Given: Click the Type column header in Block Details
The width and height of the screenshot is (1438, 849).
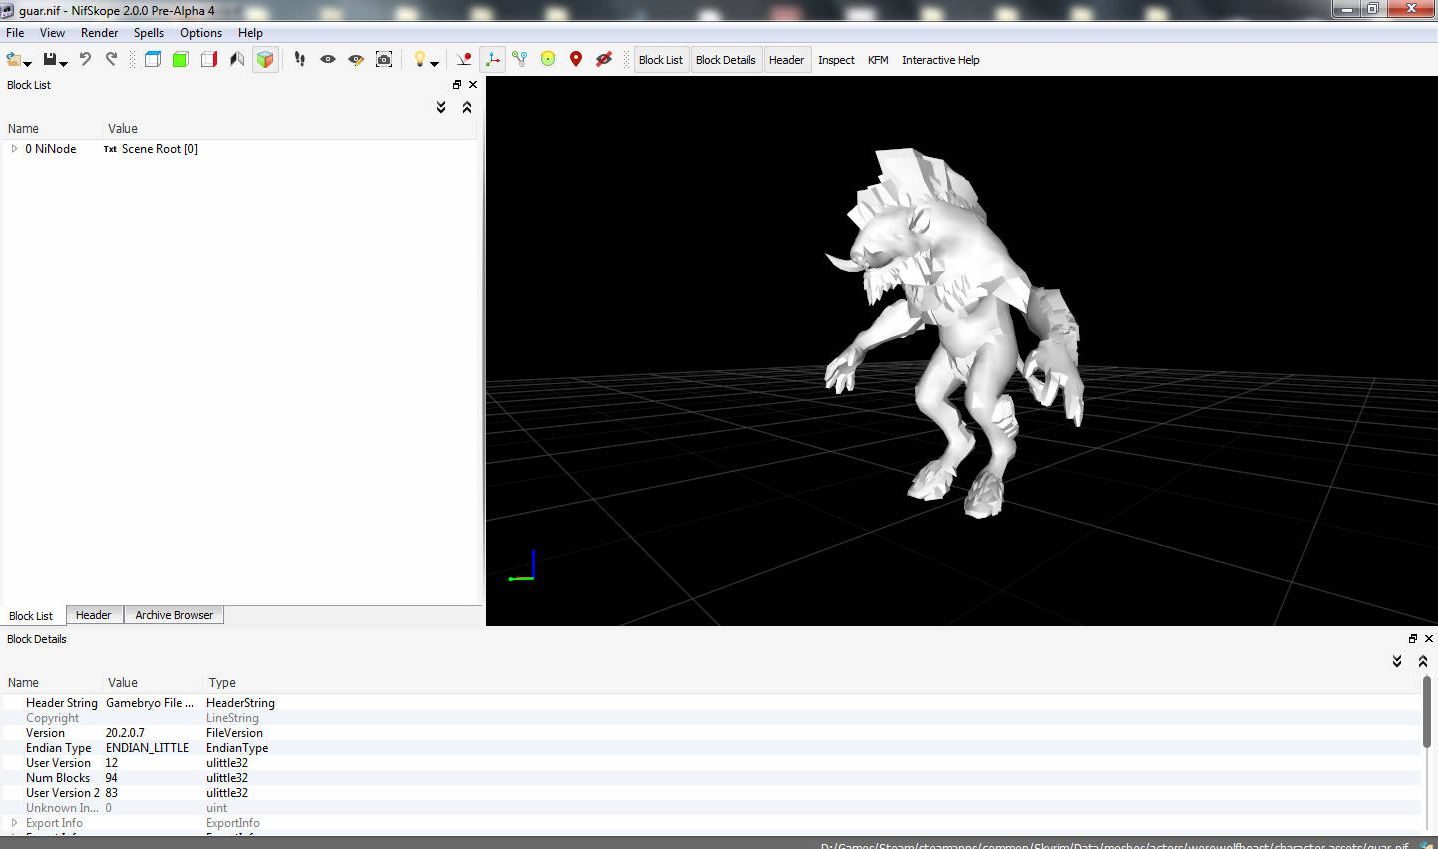Looking at the screenshot, I should (x=222, y=683).
